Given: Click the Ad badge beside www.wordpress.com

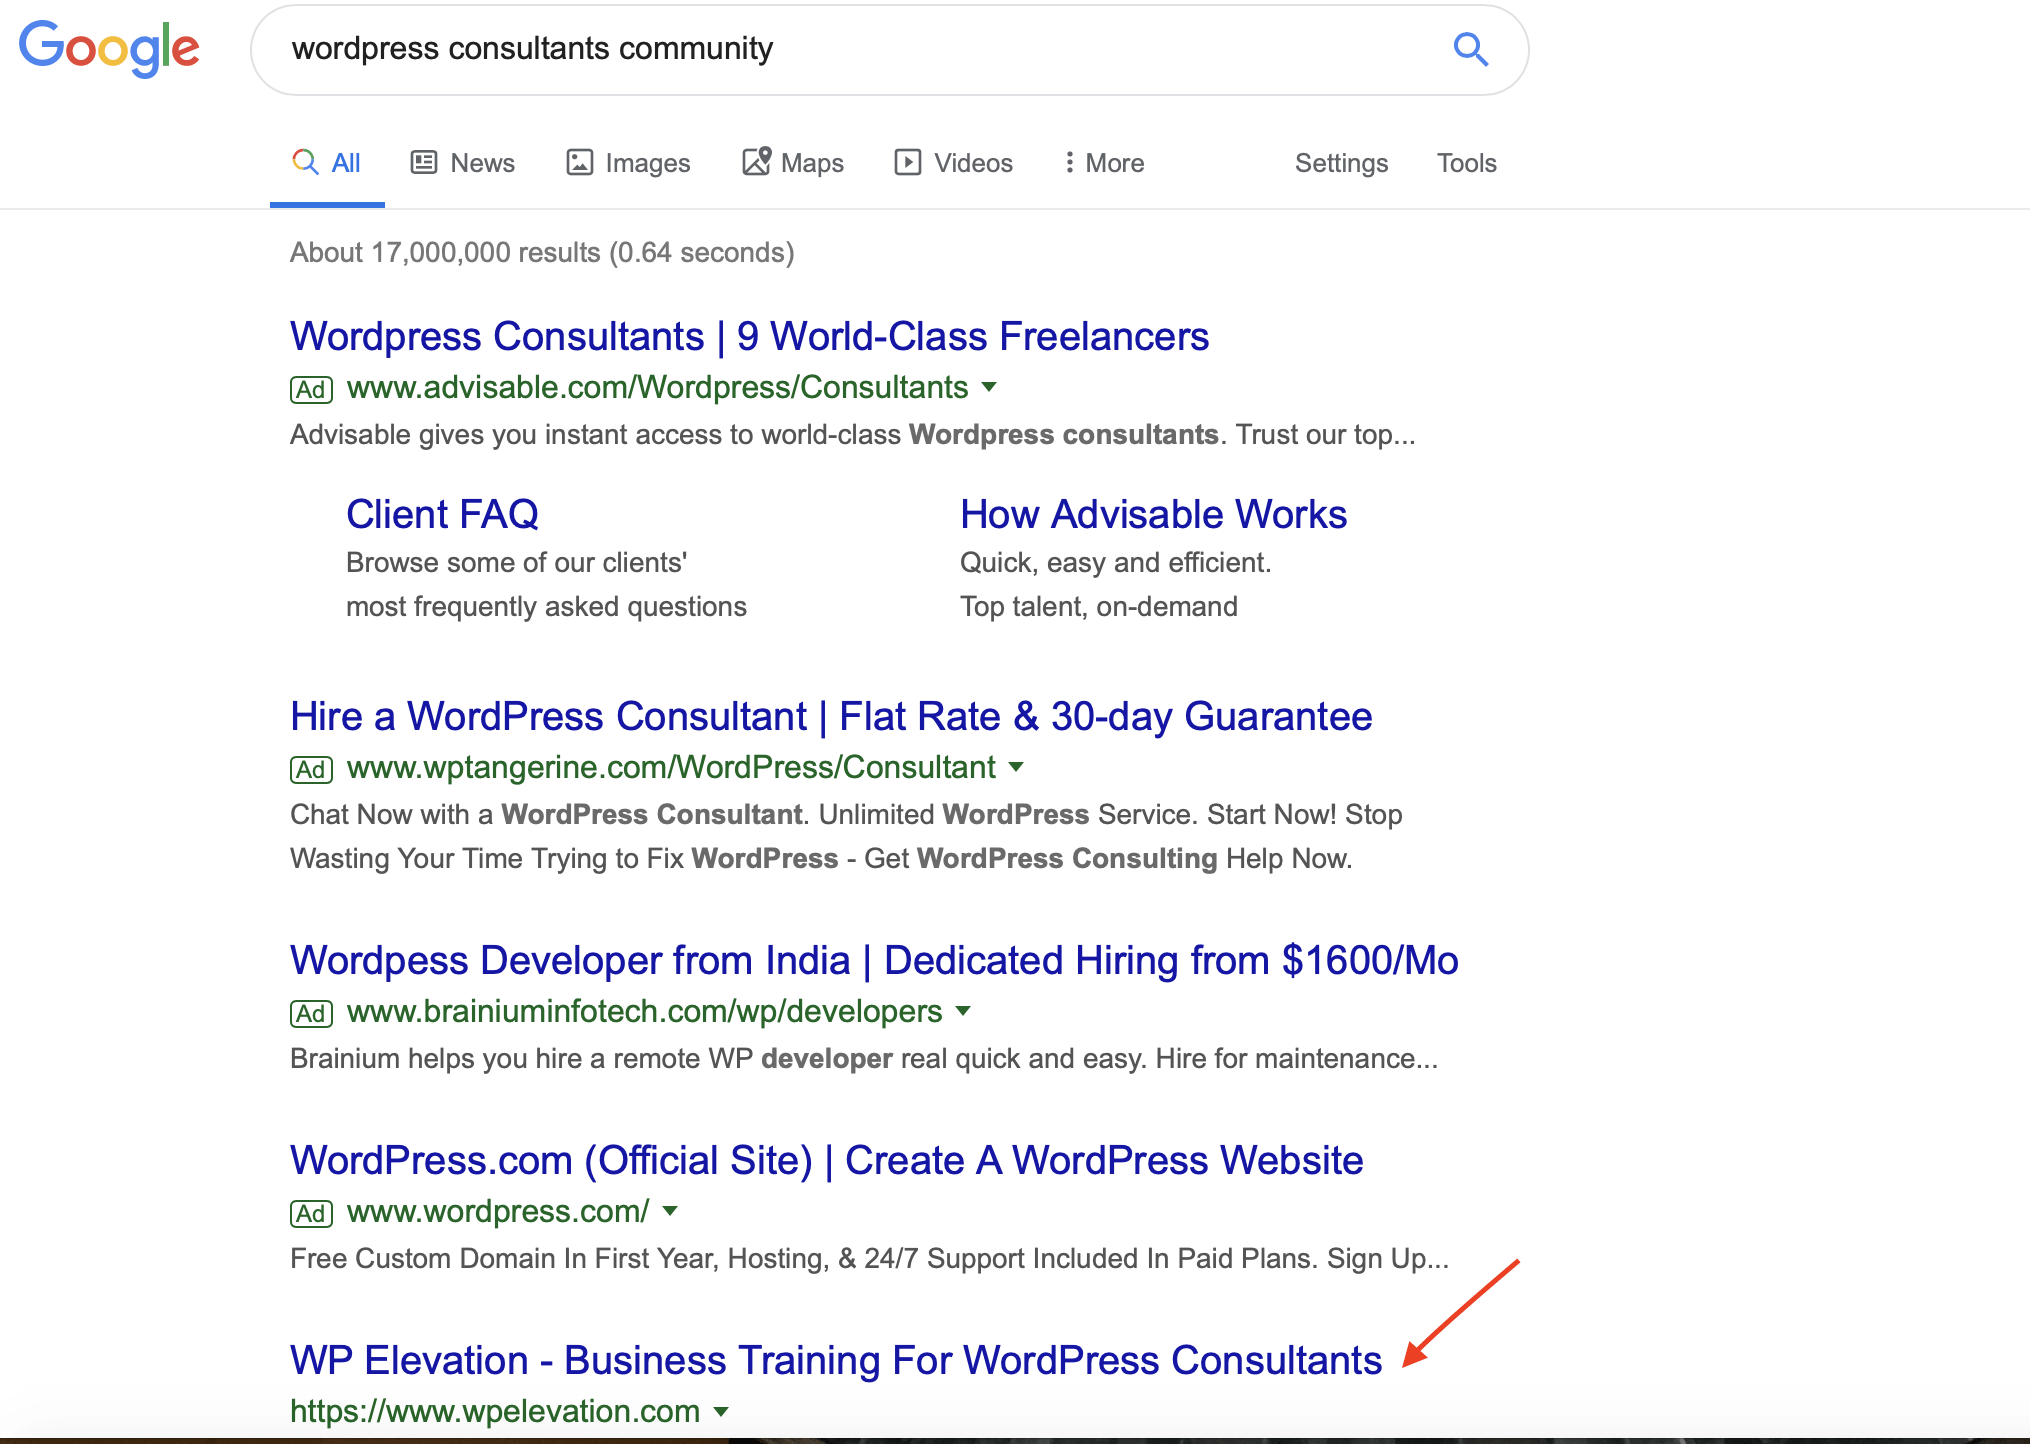Looking at the screenshot, I should [311, 1213].
